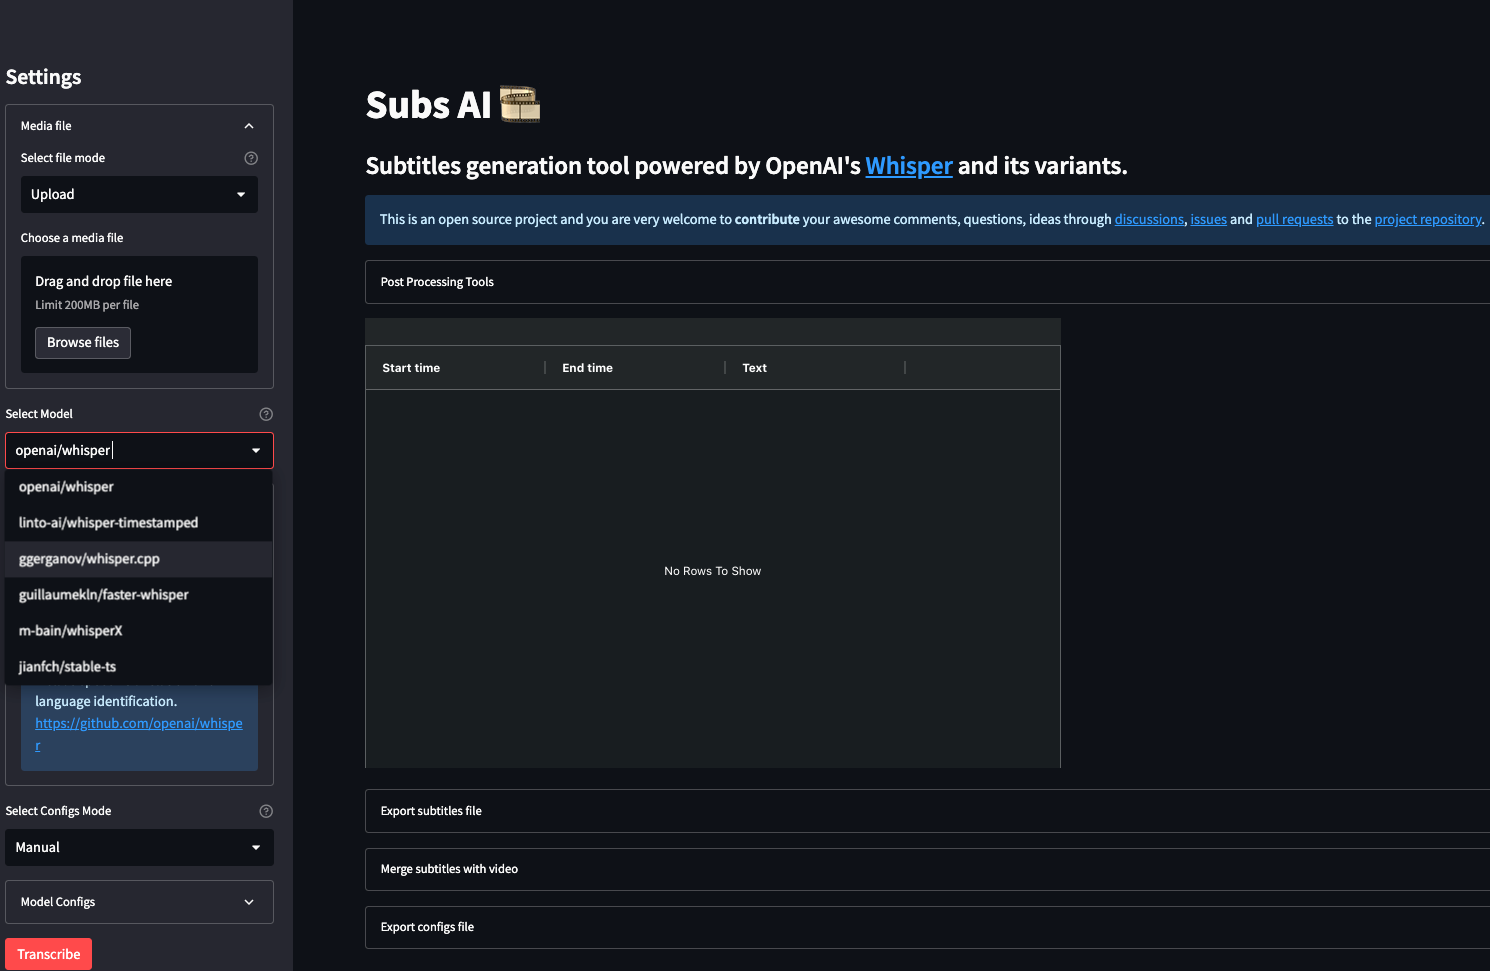
Task: Open the issues link
Action: tap(1208, 219)
